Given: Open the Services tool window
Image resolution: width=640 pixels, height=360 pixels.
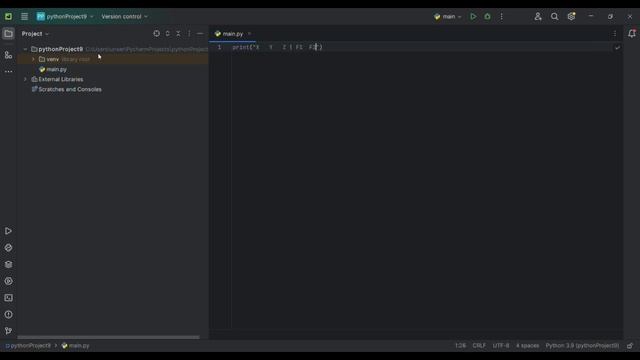Looking at the screenshot, I should click(8, 281).
